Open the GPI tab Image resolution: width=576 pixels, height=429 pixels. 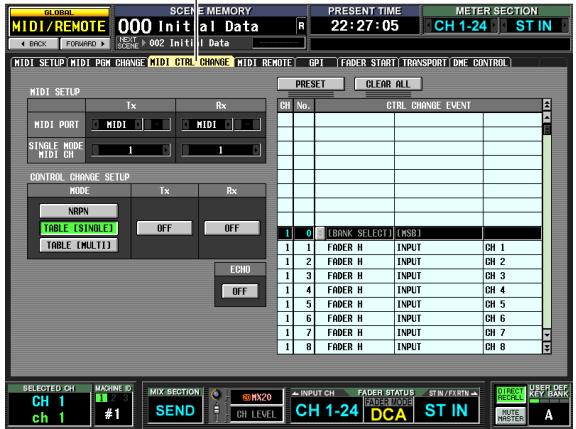pos(316,63)
